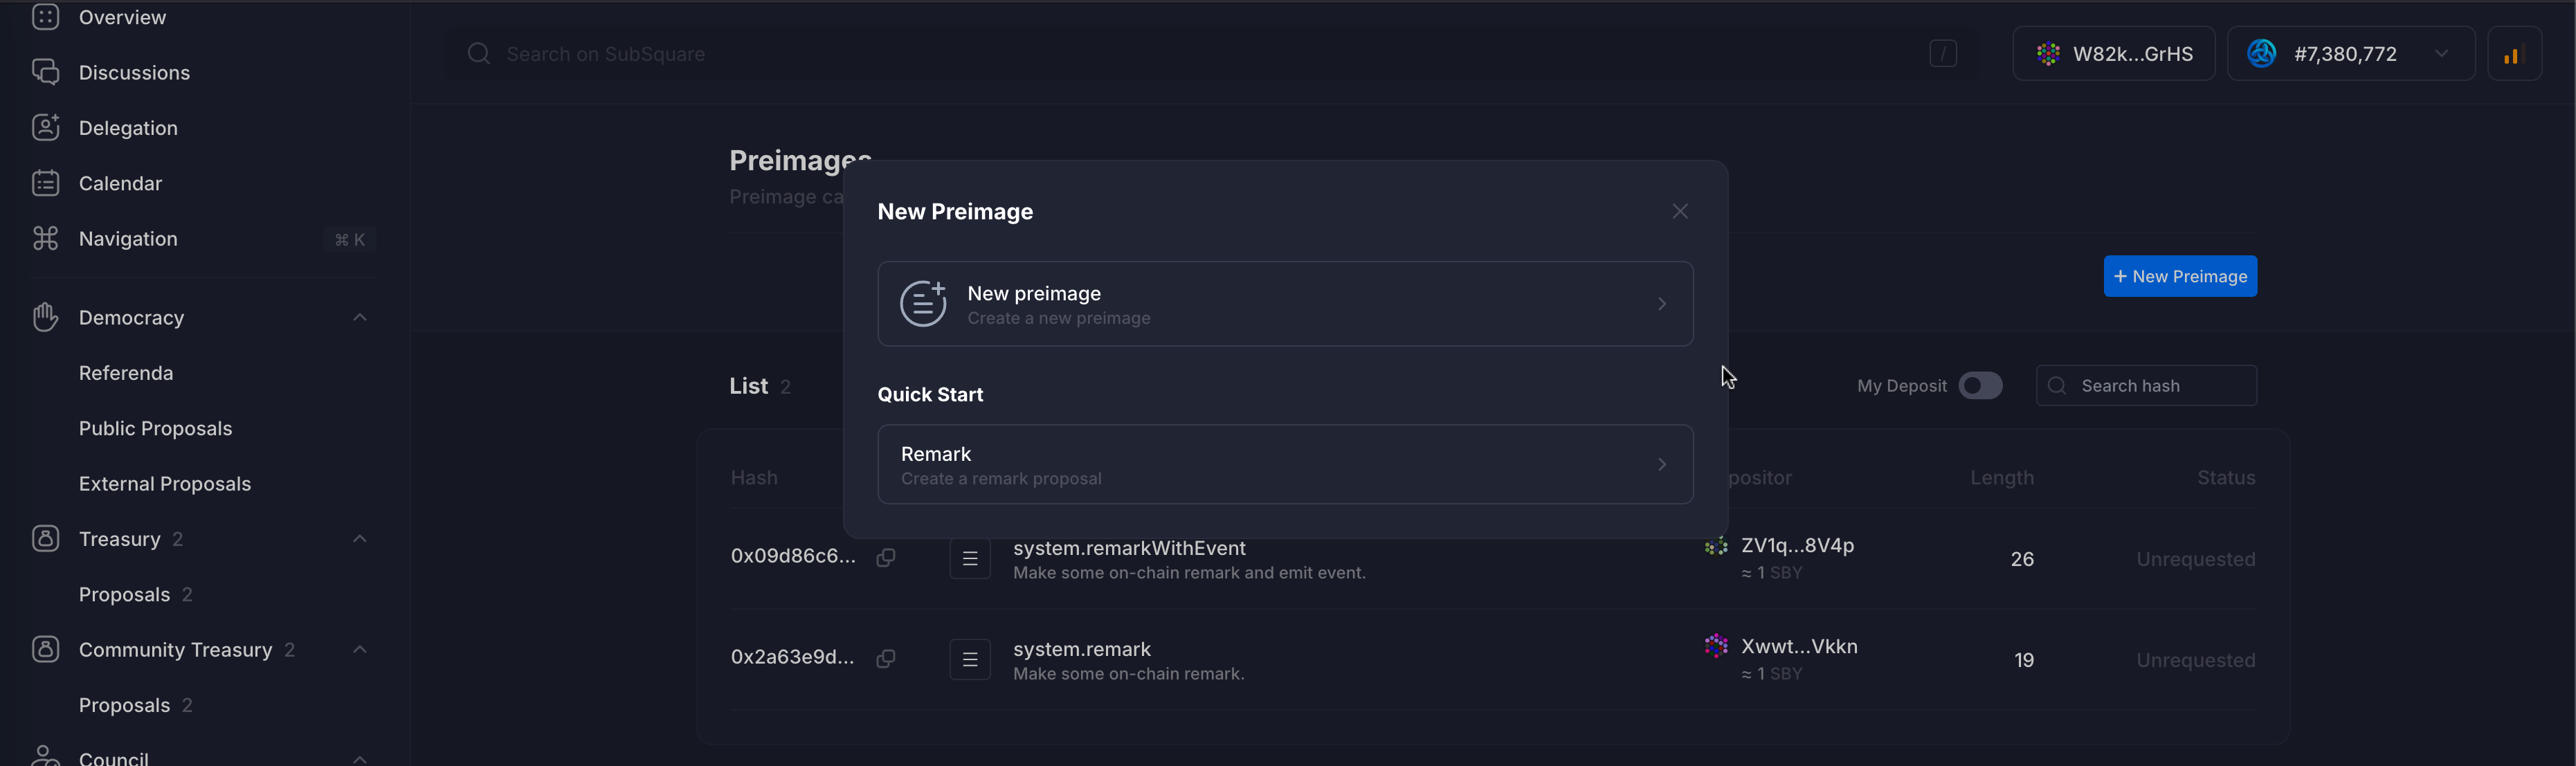
Task: Choose Remark to create a remark proposal
Action: click(1284, 464)
